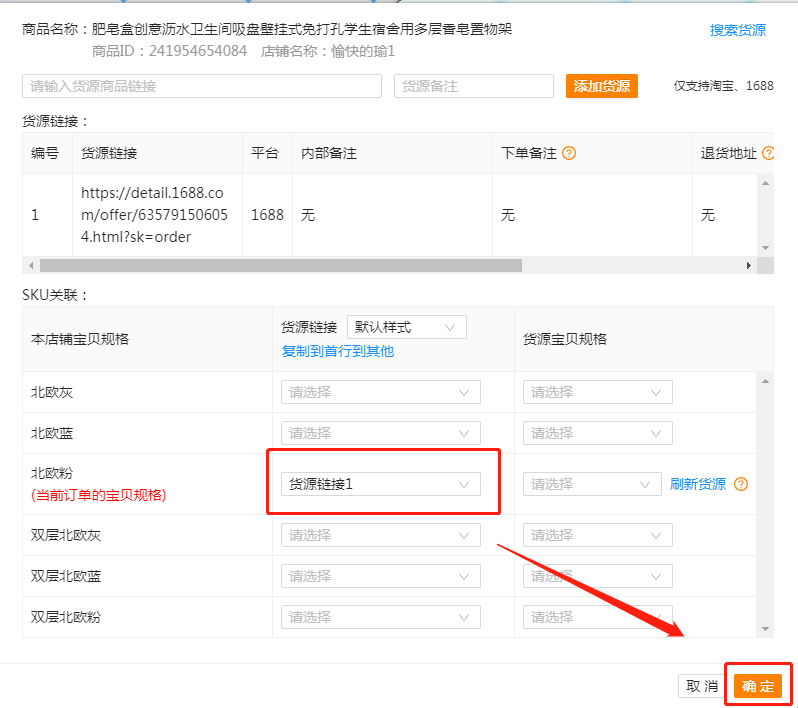The height and width of the screenshot is (708, 798).
Task: Click 复制到首行到其他 link
Action: 338,351
